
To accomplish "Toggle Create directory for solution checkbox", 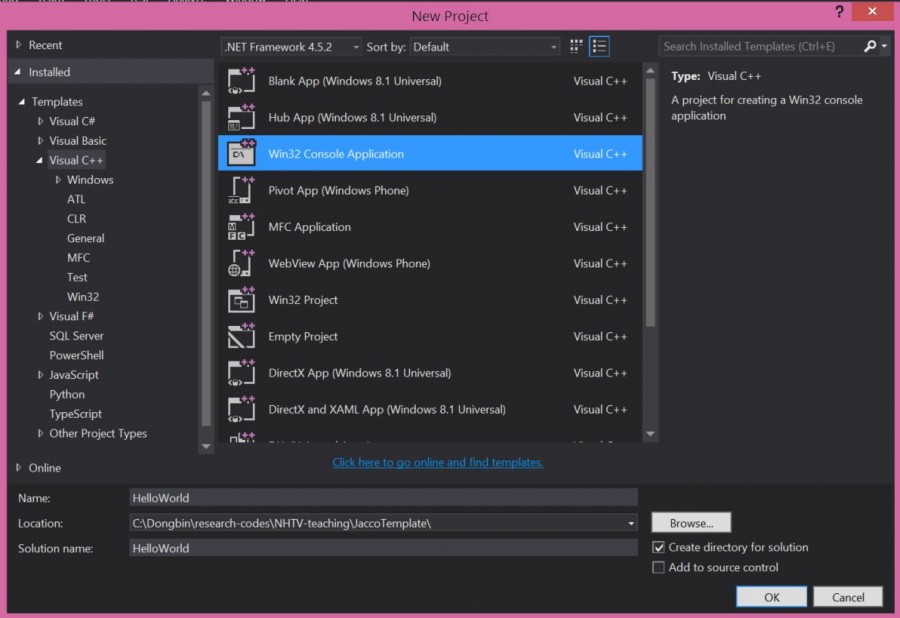I will [658, 547].
